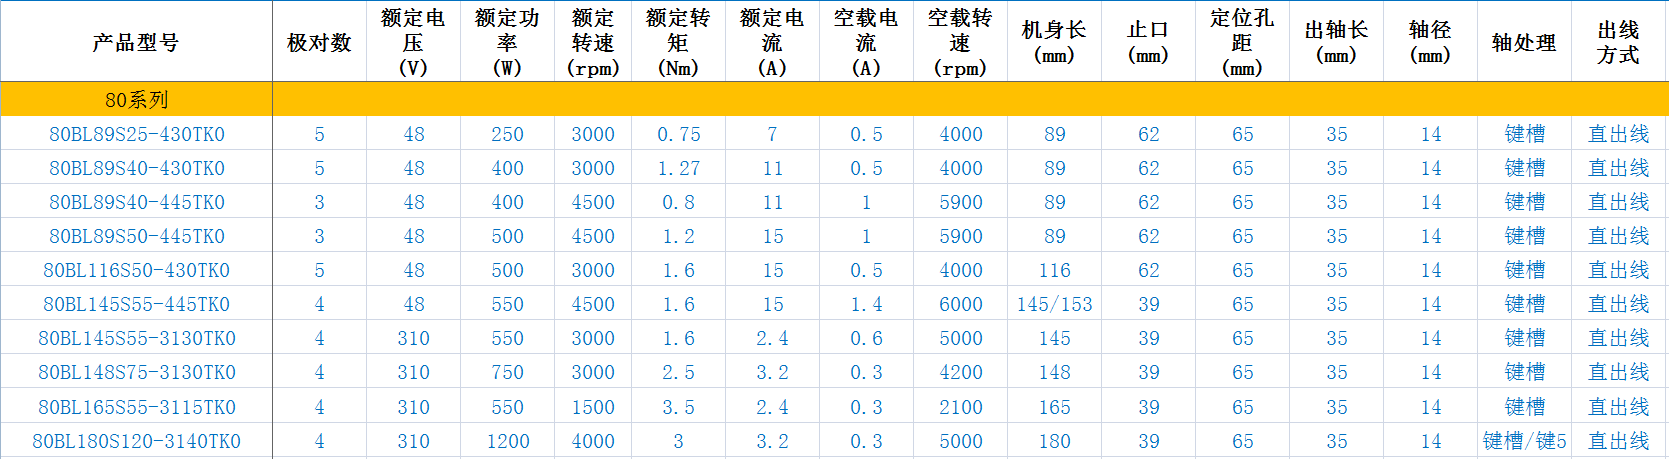Viewport: 1669px width, 459px height.
Task: Select the 空载转速 (rpm) header cell
Action: [x=960, y=42]
